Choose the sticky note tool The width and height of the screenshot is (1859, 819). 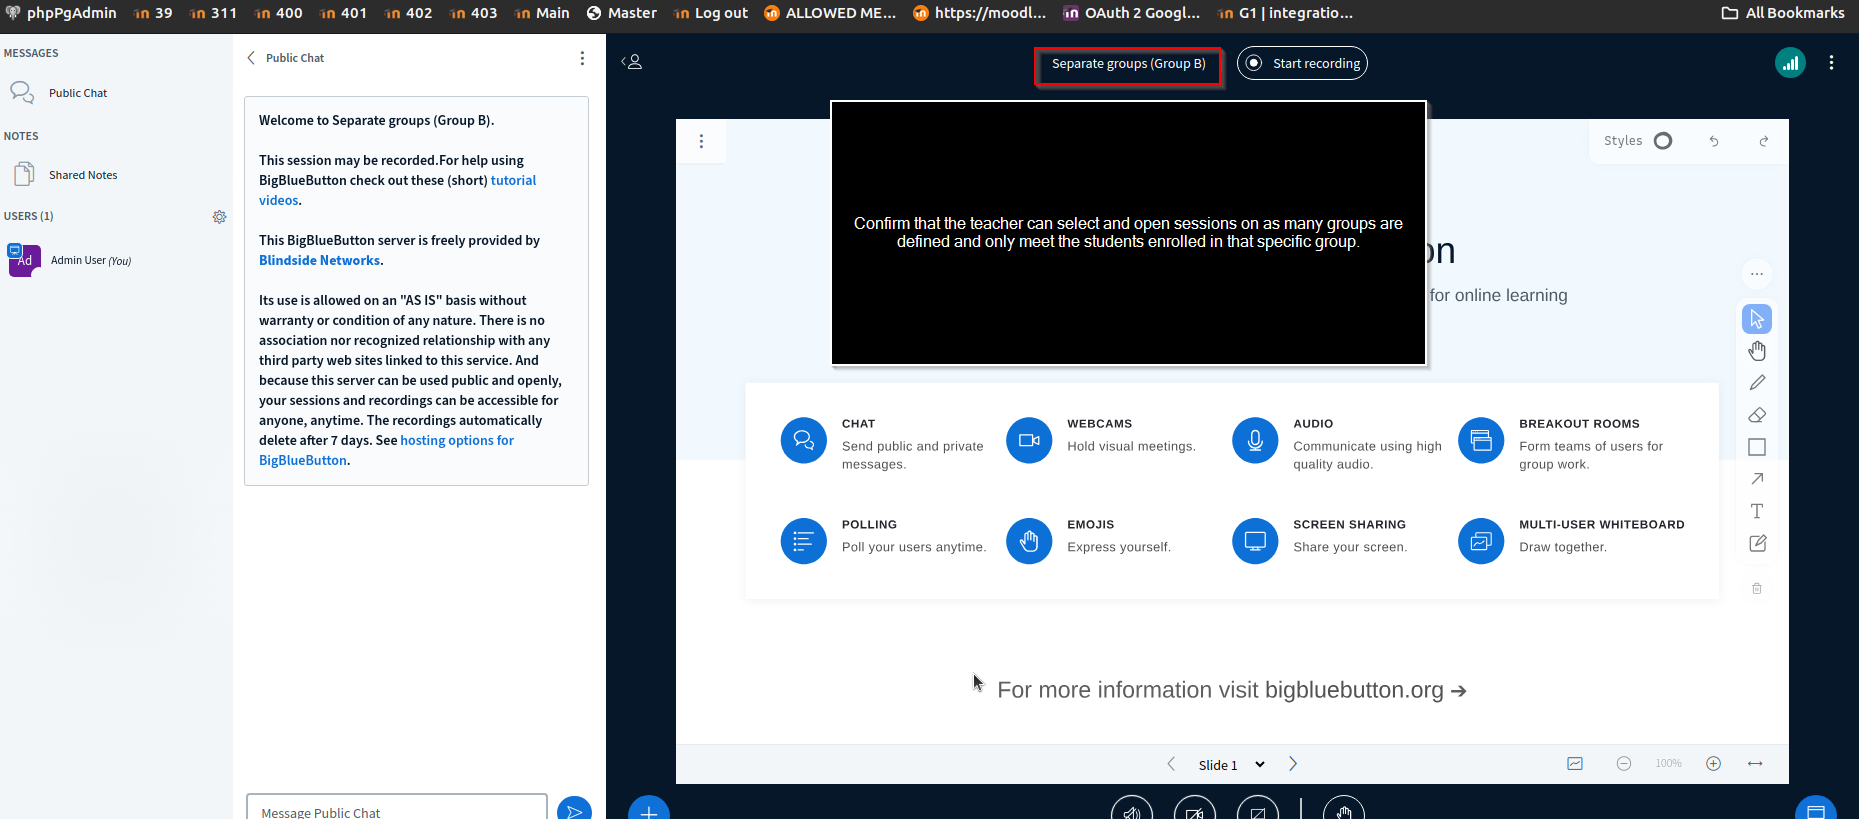[x=1757, y=543]
